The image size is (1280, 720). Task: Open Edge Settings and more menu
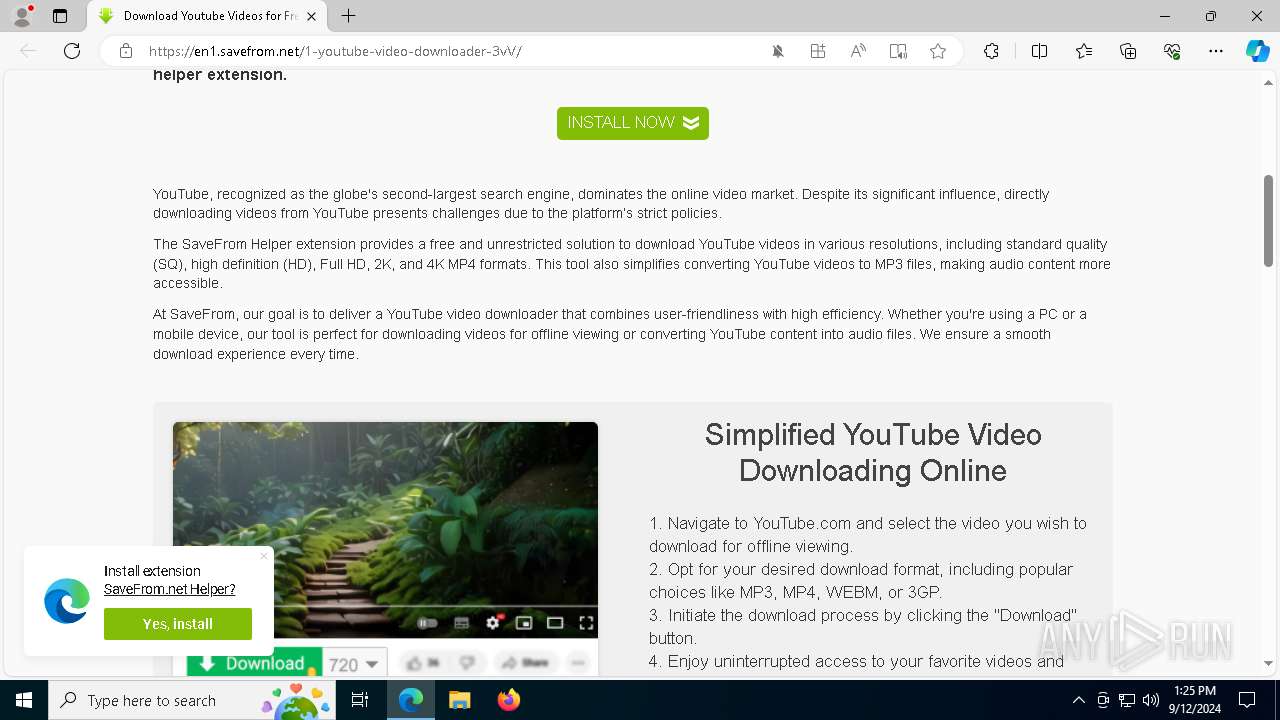click(x=1216, y=51)
